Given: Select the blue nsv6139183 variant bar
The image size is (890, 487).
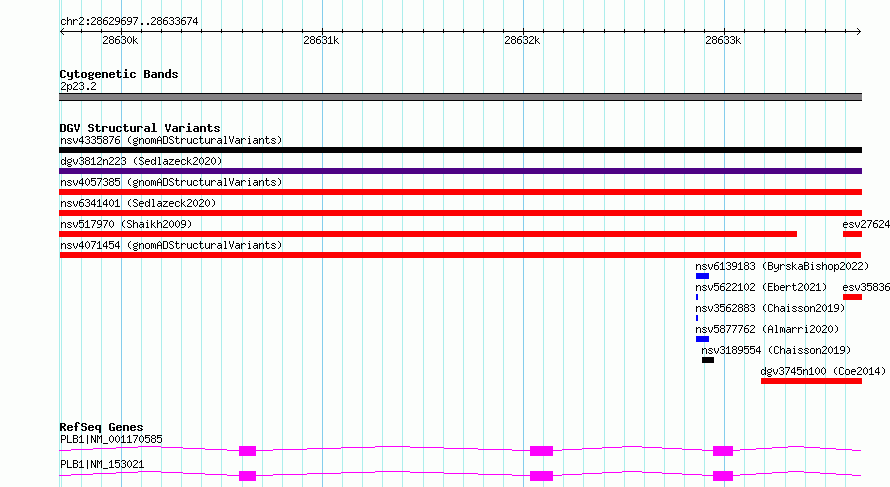Looking at the screenshot, I should [703, 276].
